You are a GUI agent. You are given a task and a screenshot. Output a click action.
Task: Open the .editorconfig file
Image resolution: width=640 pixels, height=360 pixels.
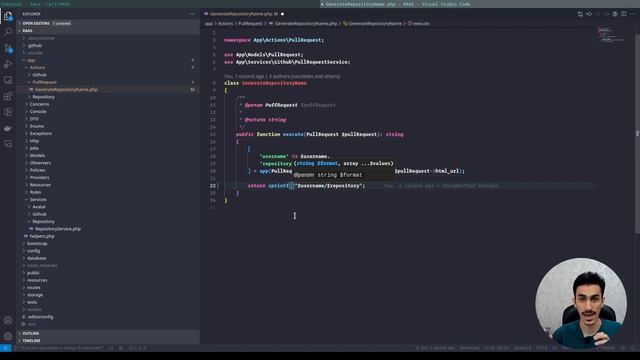tap(40, 317)
